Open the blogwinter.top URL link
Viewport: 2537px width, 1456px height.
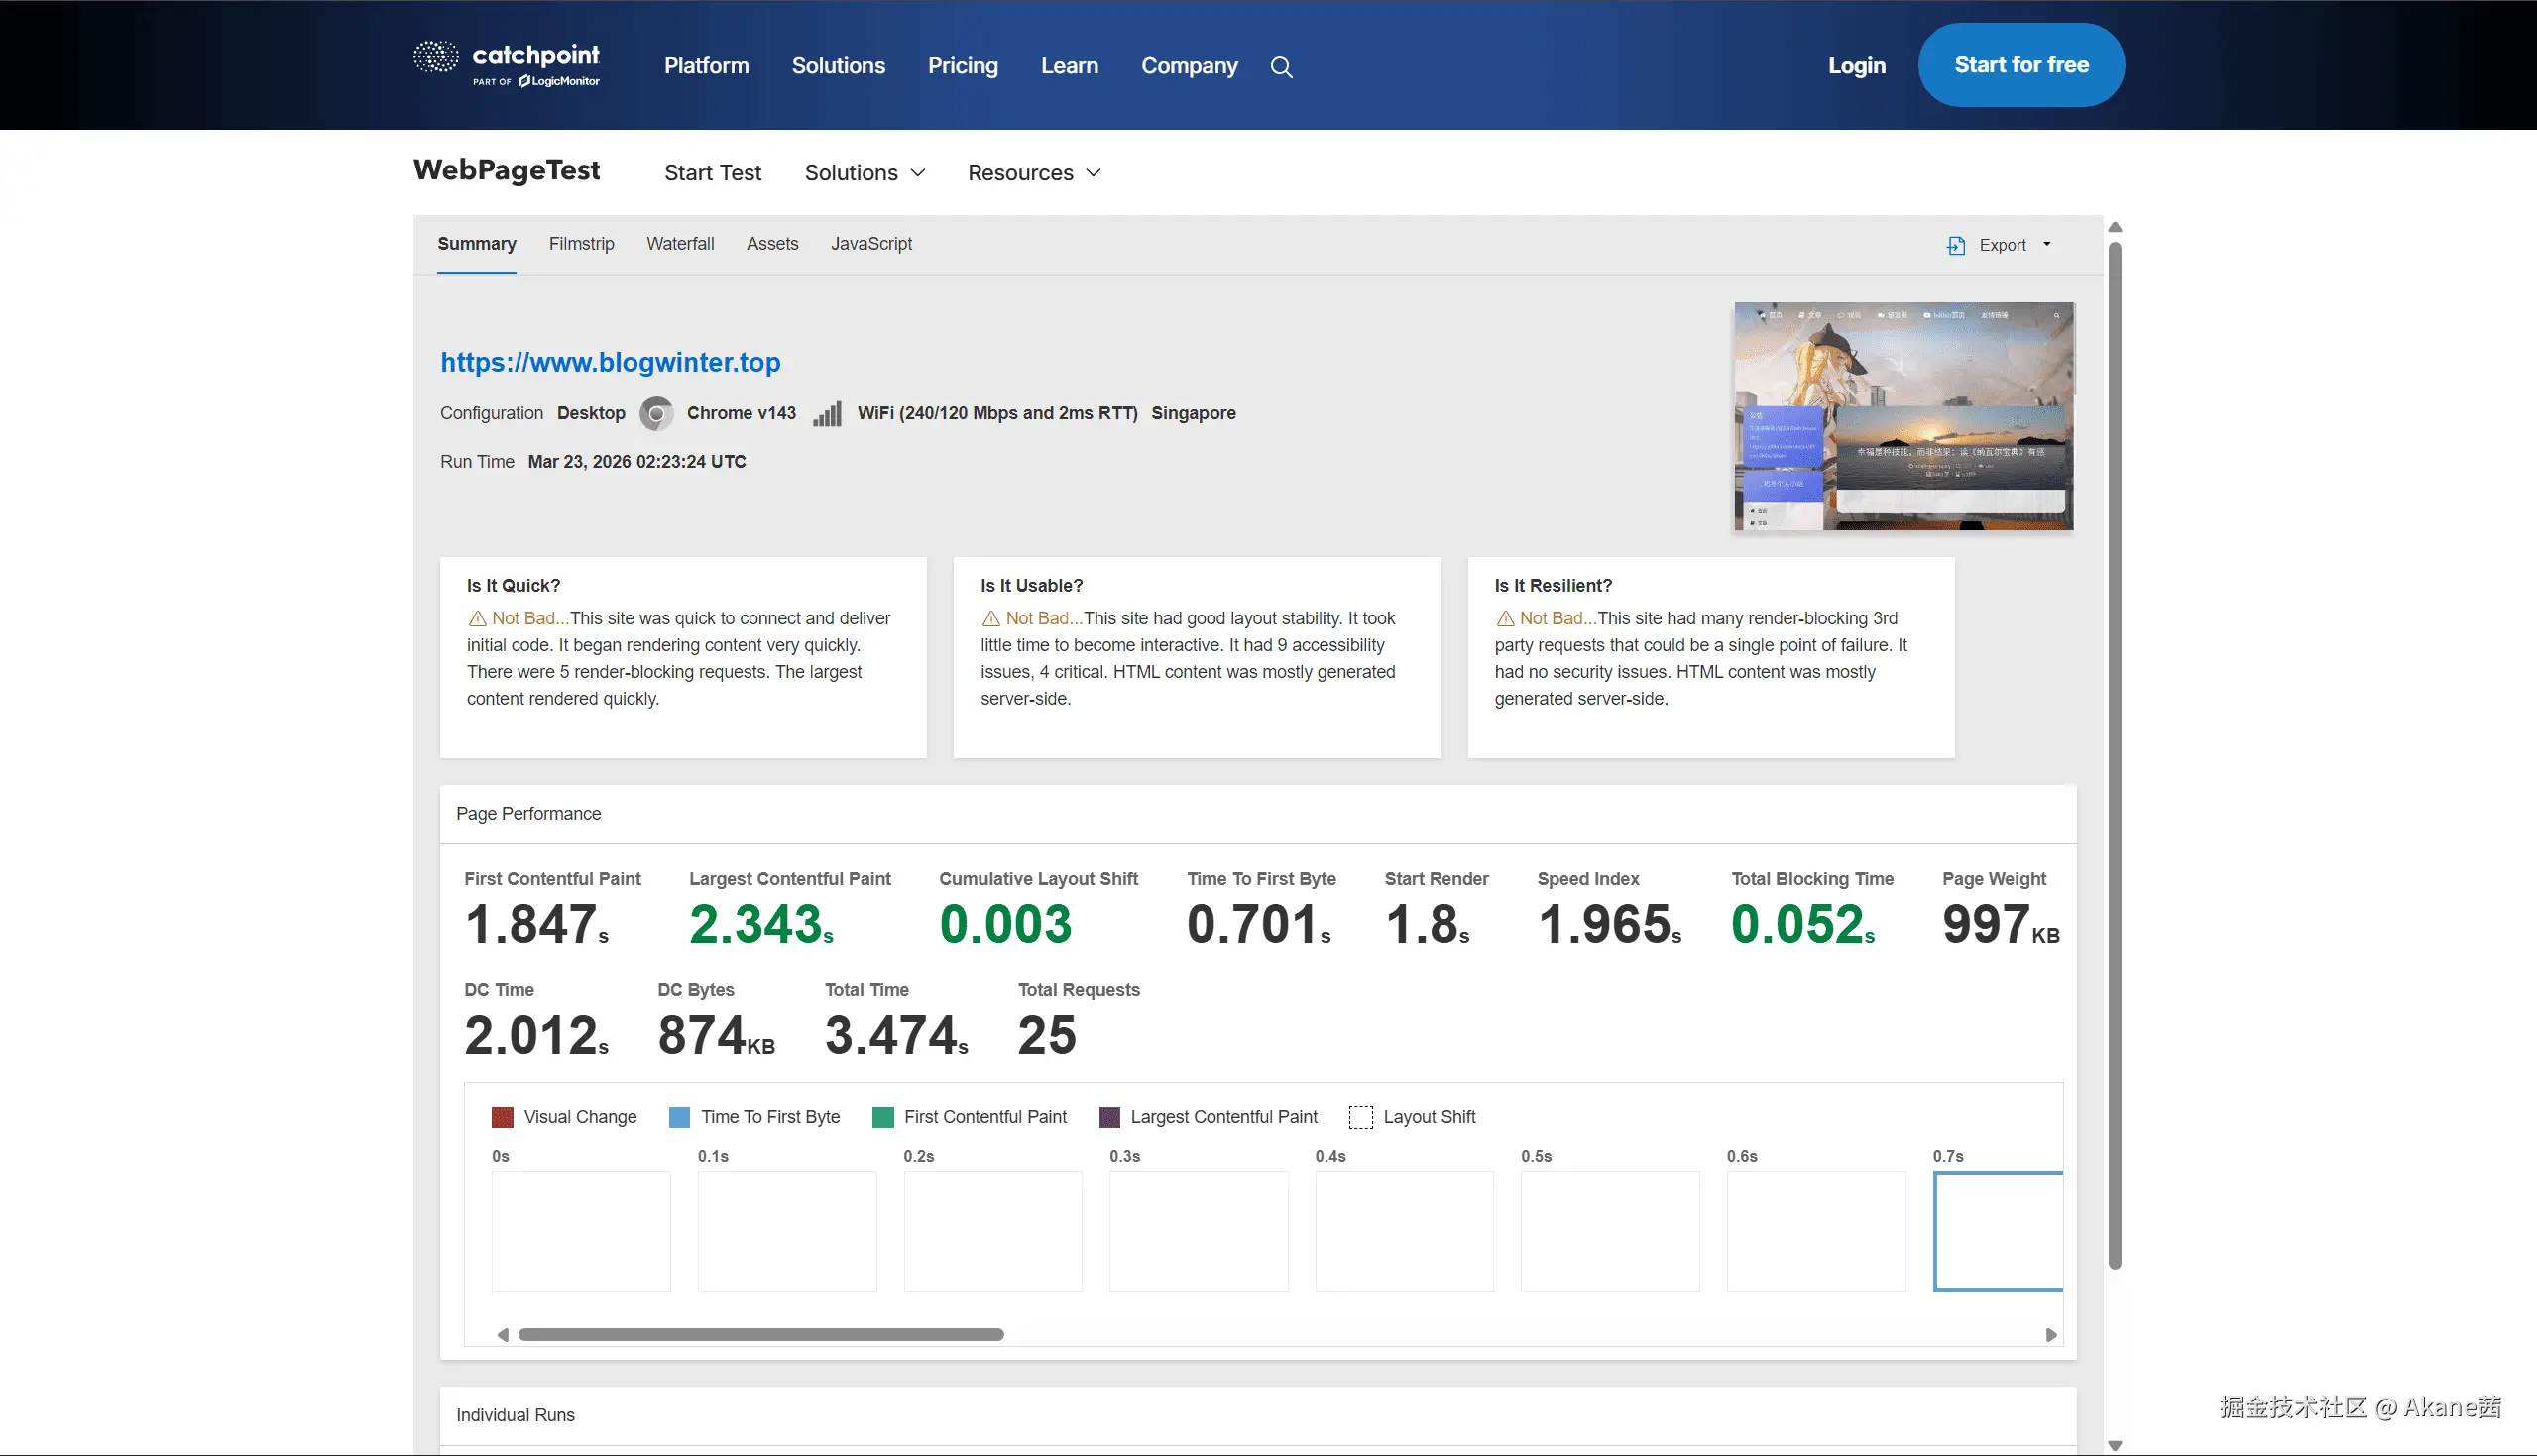pyautogui.click(x=610, y=362)
